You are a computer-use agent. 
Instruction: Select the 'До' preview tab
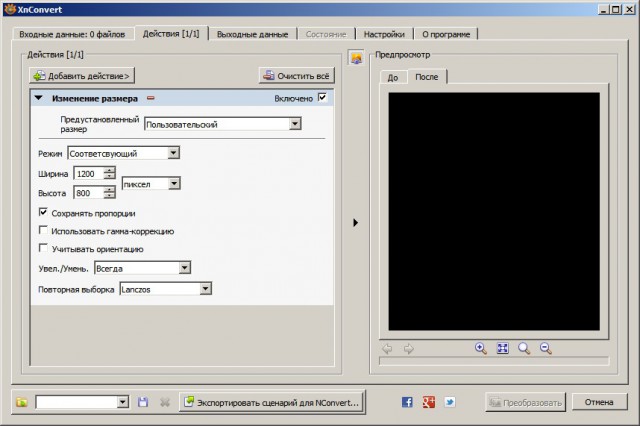coord(393,77)
